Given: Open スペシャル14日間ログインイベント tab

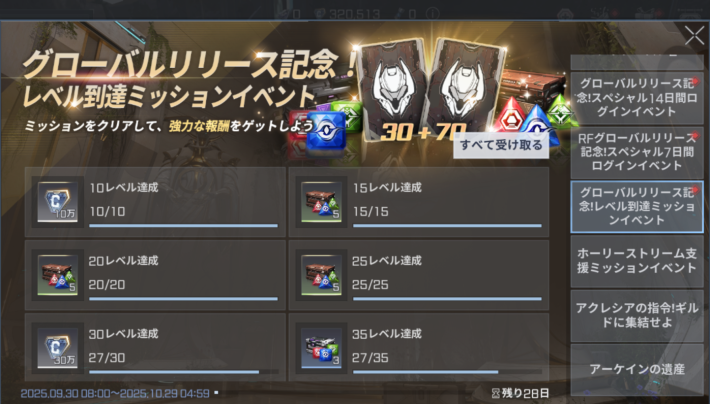Looking at the screenshot, I should click(x=637, y=98).
